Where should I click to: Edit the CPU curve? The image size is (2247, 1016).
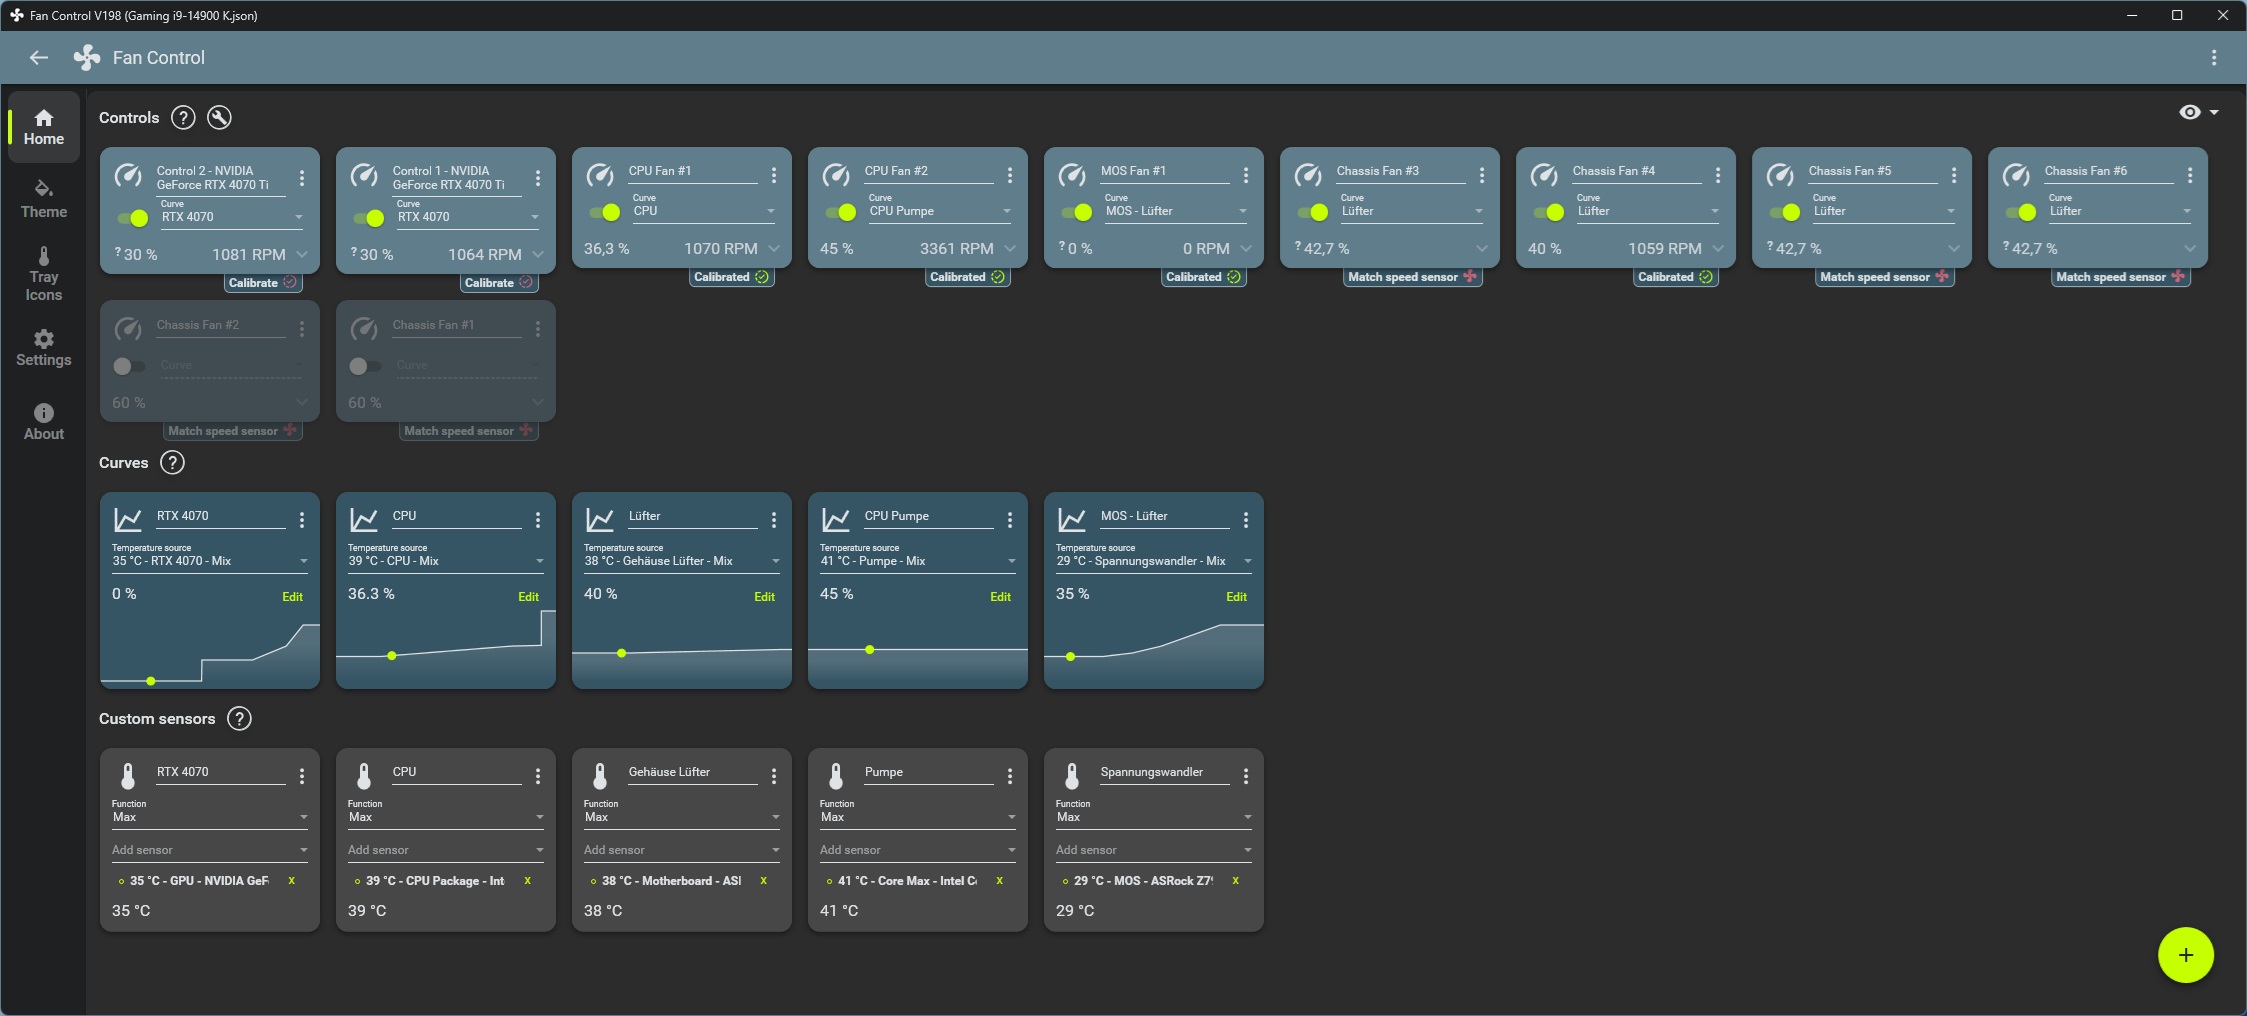[528, 597]
